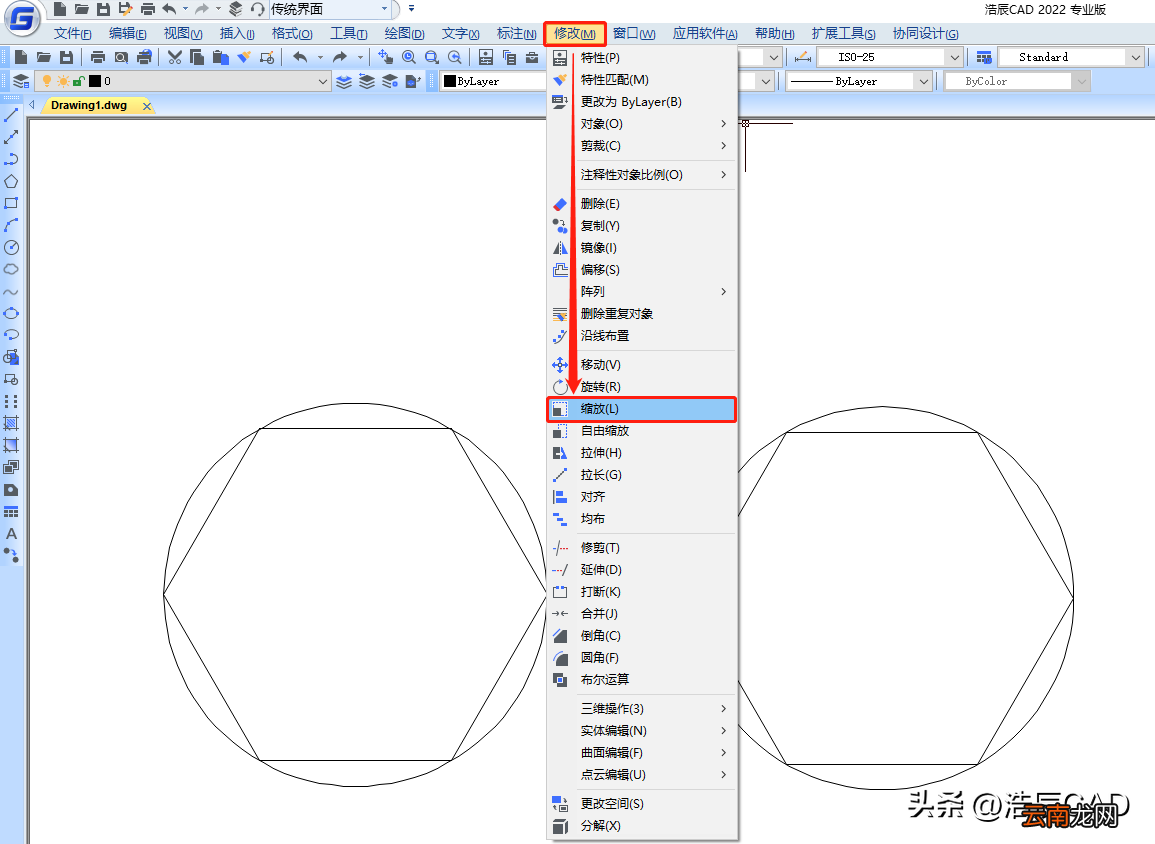Select the Hatch fill tool

11,423
